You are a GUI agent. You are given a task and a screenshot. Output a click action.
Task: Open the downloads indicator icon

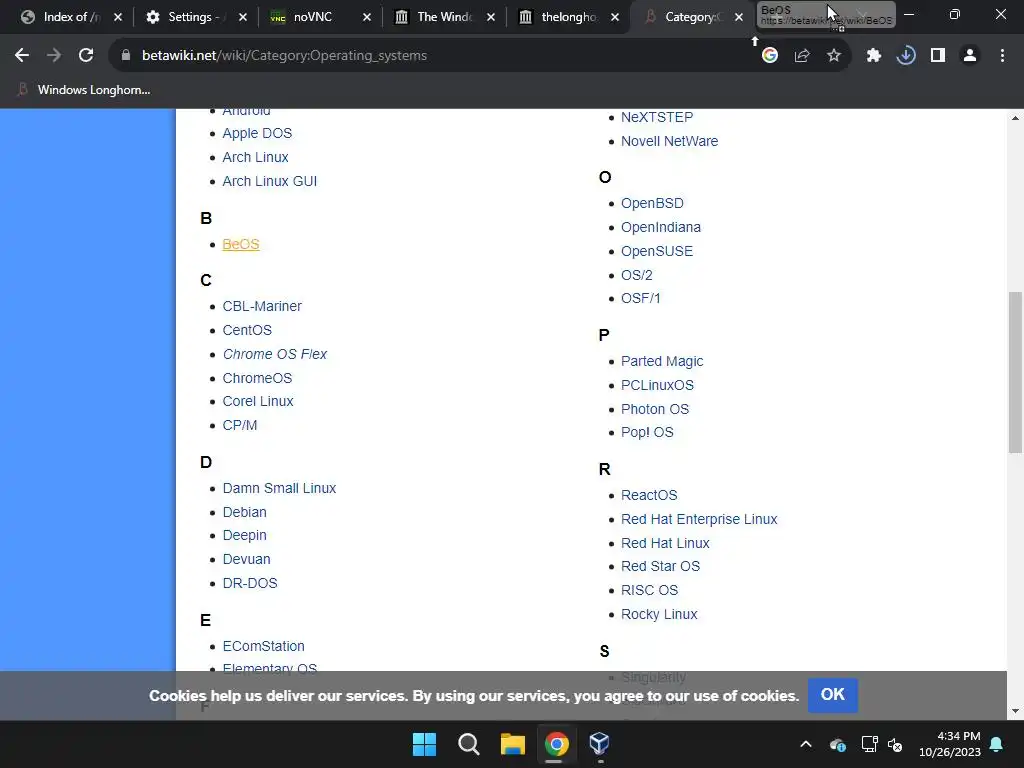[906, 56]
